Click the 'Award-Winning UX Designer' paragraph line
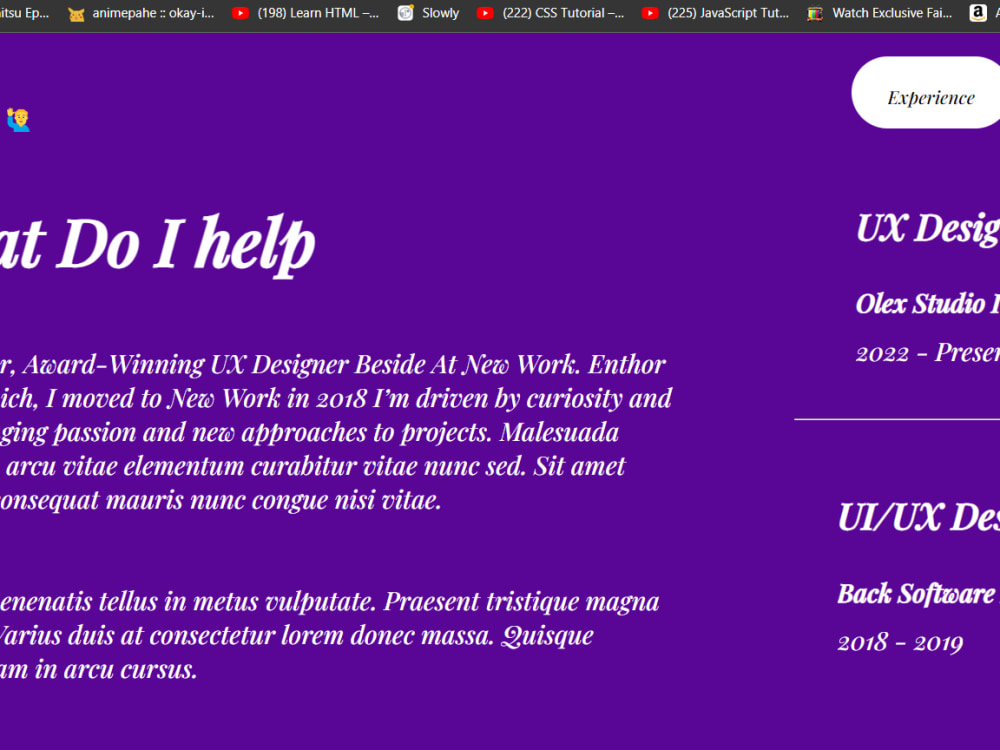1000x750 pixels. 333,365
